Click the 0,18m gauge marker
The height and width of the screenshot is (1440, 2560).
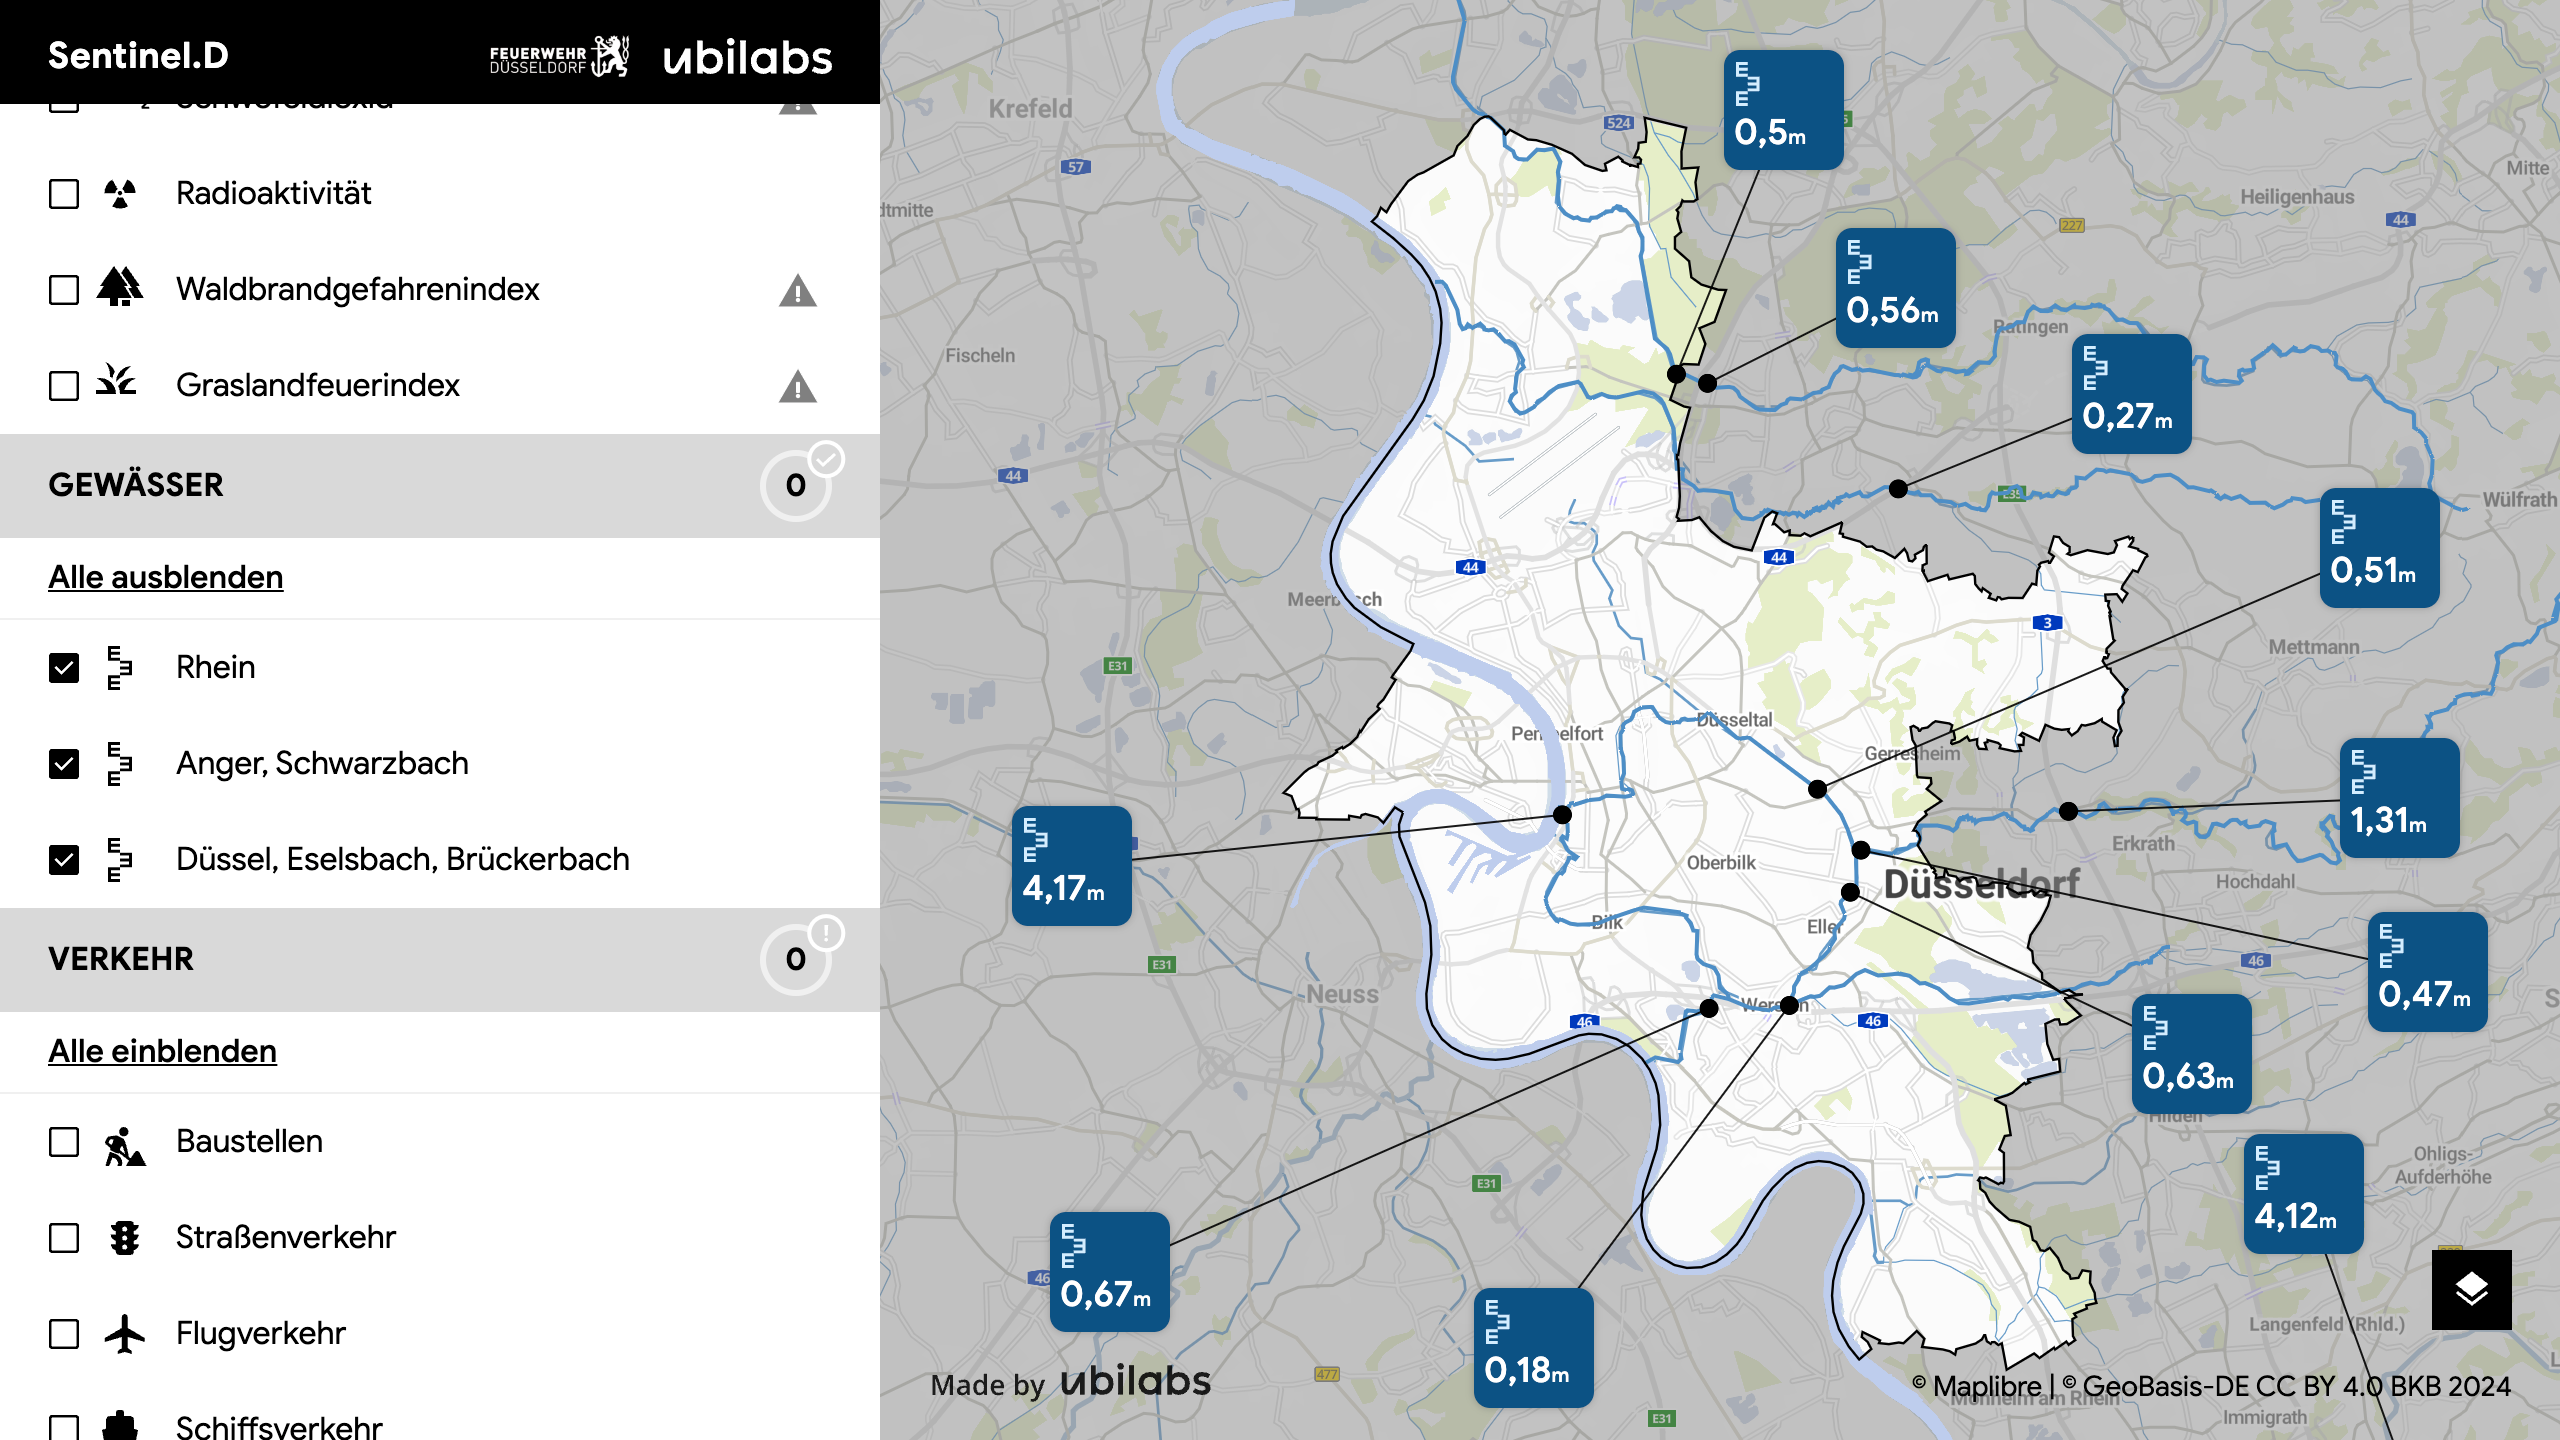click(1533, 1348)
